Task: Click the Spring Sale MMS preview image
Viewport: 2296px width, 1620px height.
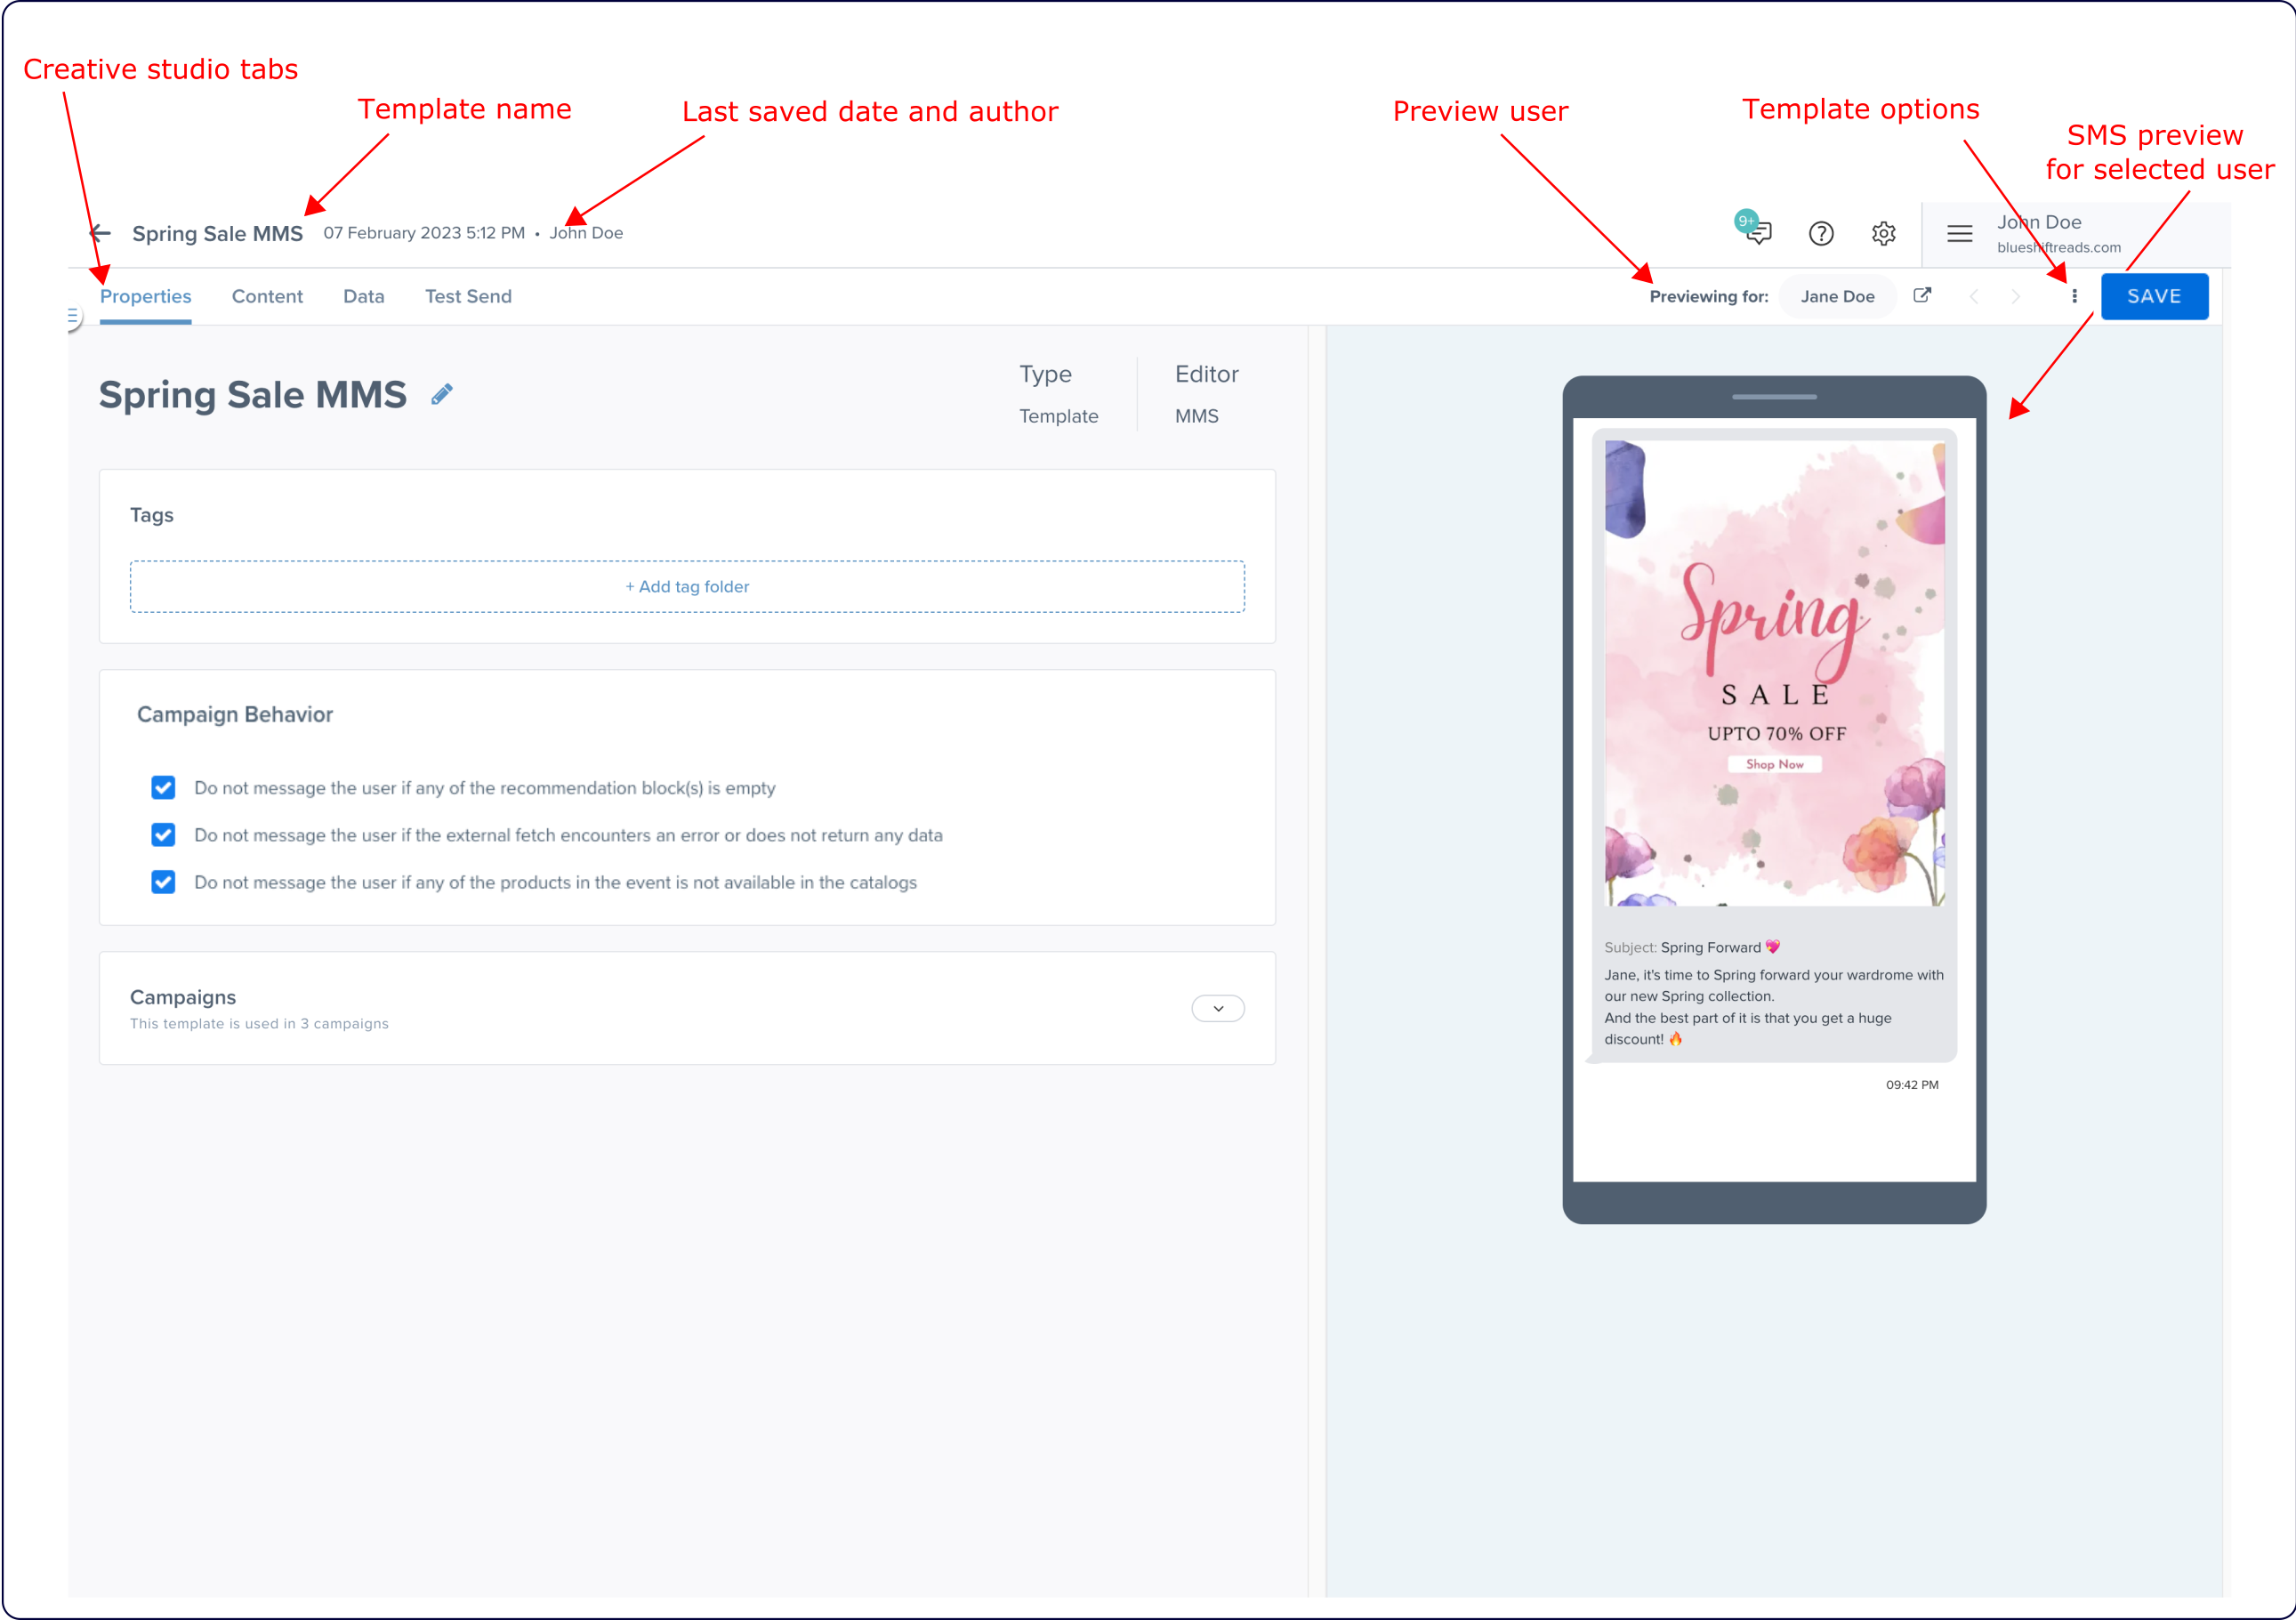Action: click(x=1773, y=672)
